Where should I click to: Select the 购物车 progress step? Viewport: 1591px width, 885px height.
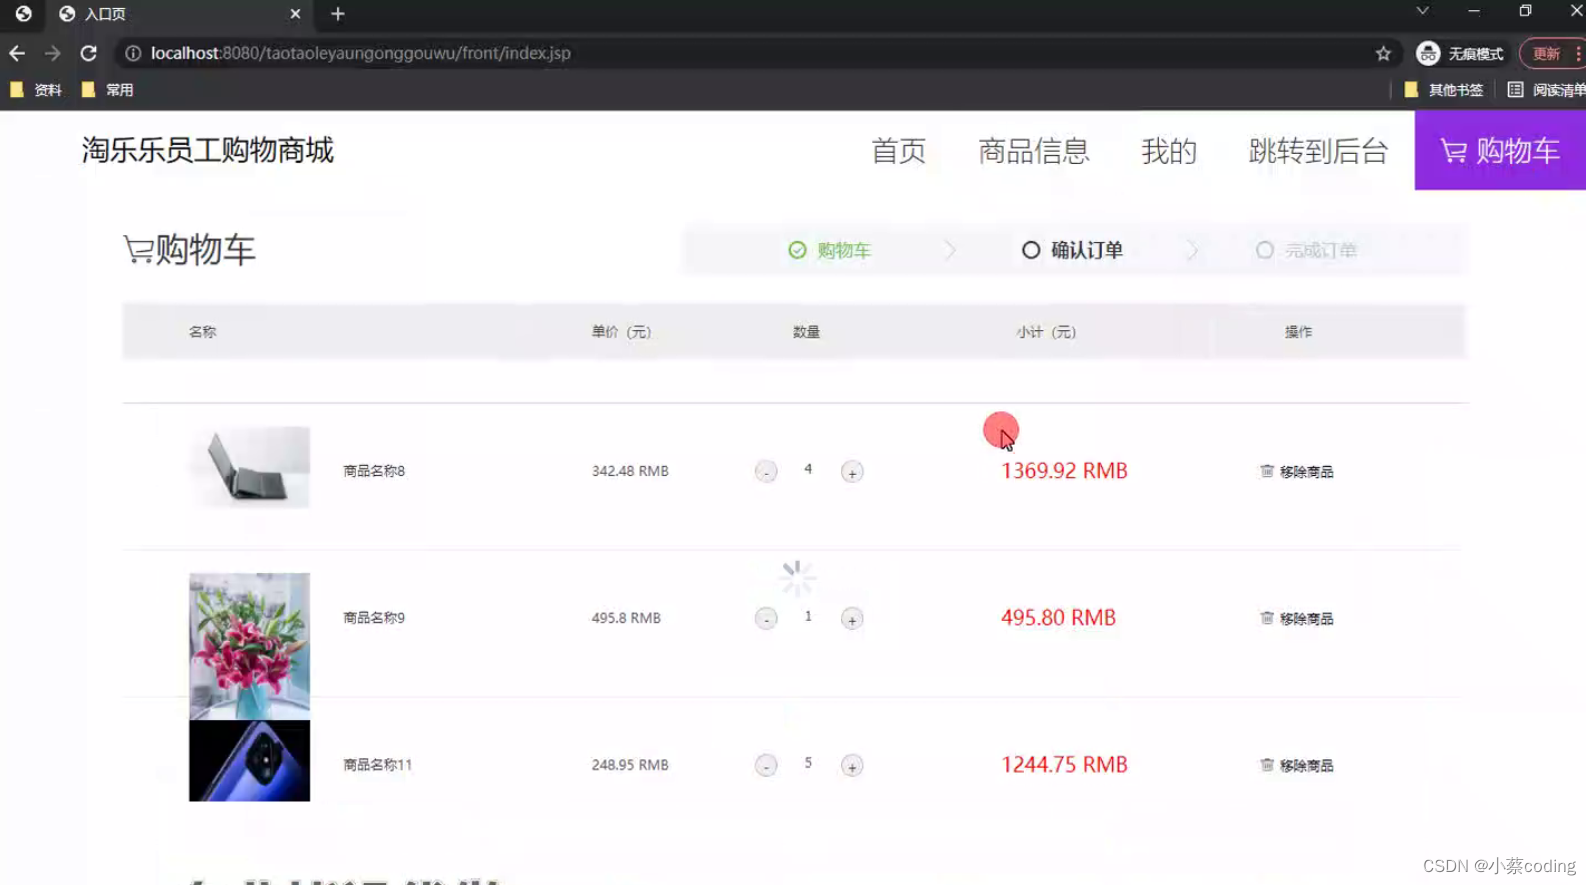click(829, 250)
